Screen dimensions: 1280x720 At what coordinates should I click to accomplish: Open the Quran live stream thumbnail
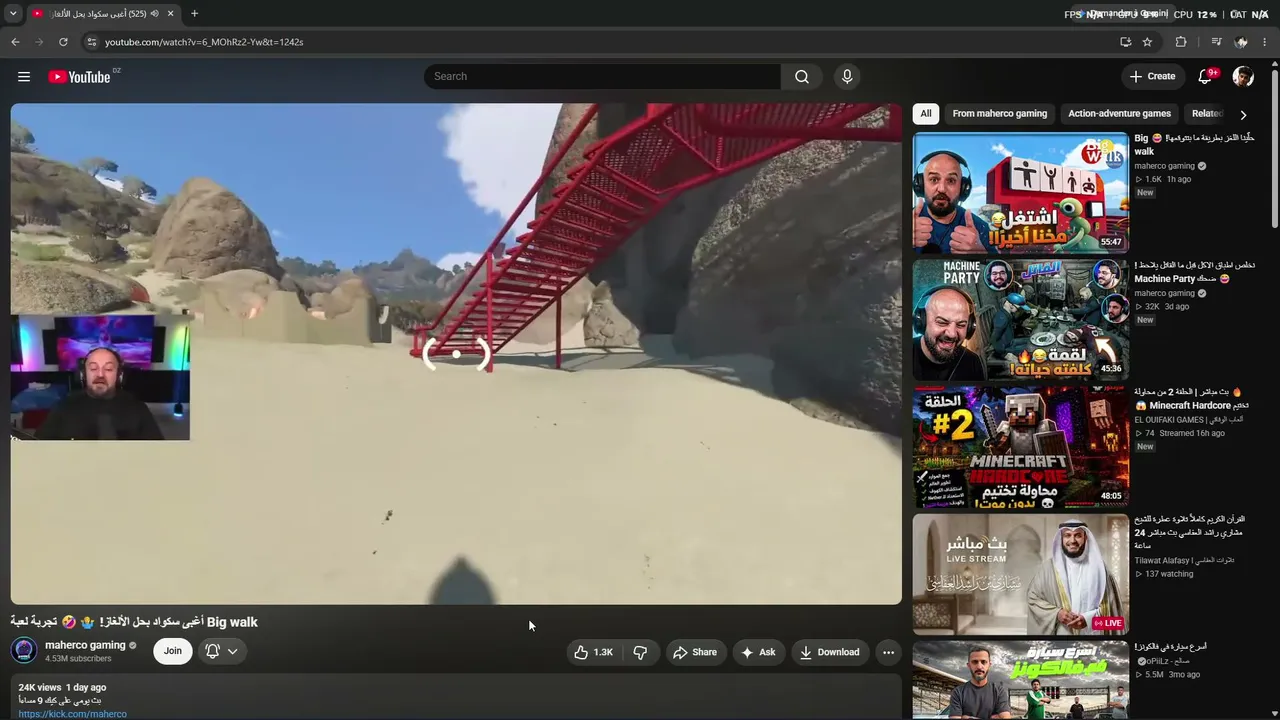point(1021,574)
